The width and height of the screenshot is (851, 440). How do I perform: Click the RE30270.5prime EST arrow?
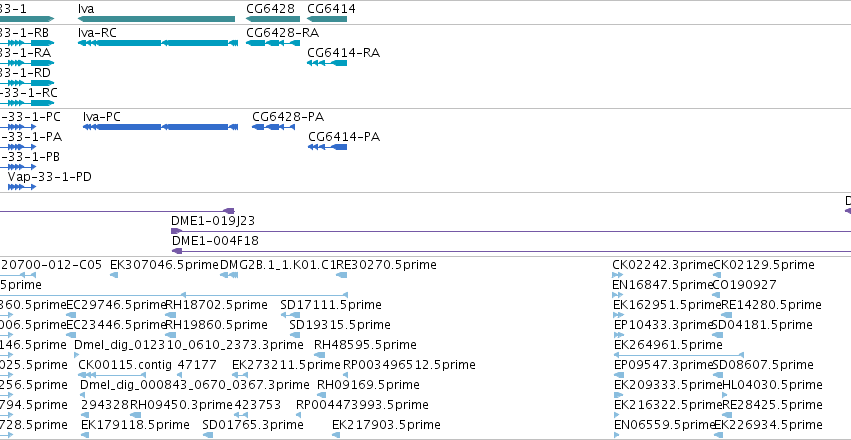[341, 275]
